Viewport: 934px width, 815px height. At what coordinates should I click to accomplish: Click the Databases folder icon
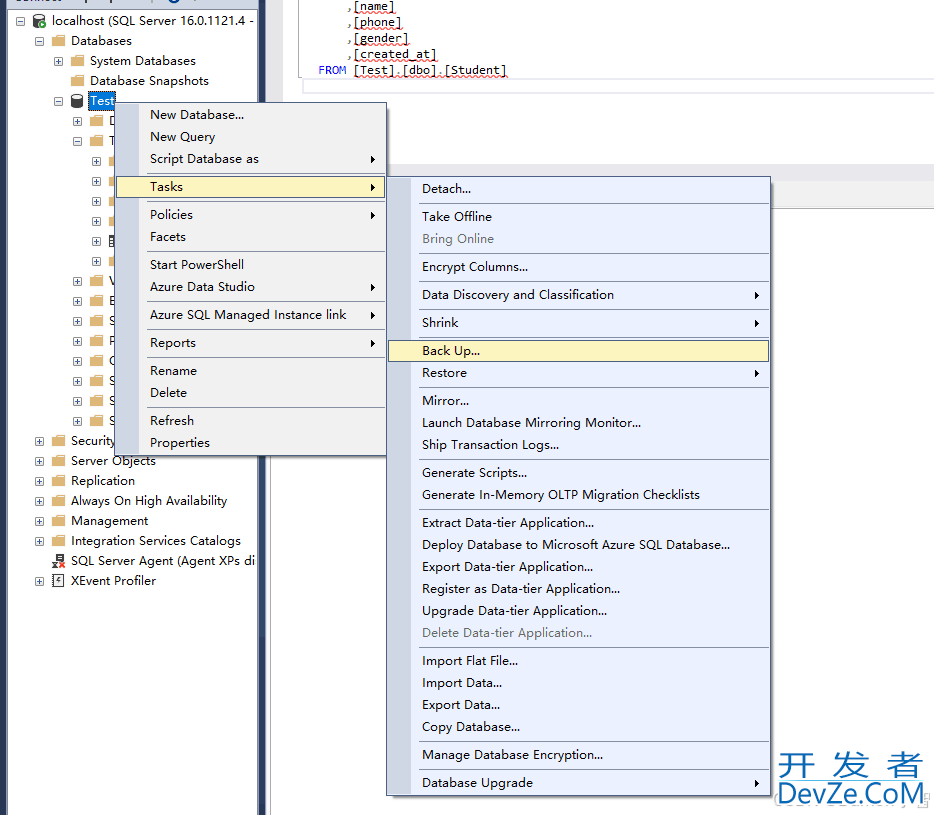click(x=58, y=41)
